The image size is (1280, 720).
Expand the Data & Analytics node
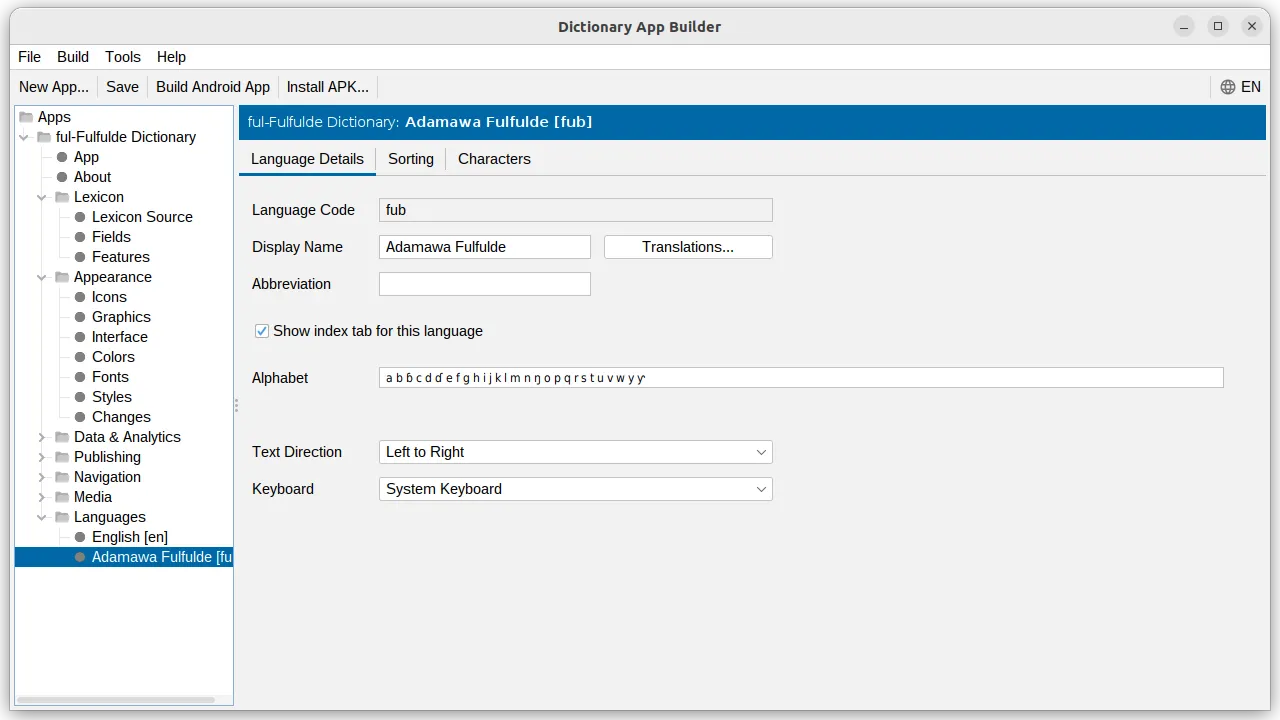pyautogui.click(x=42, y=437)
